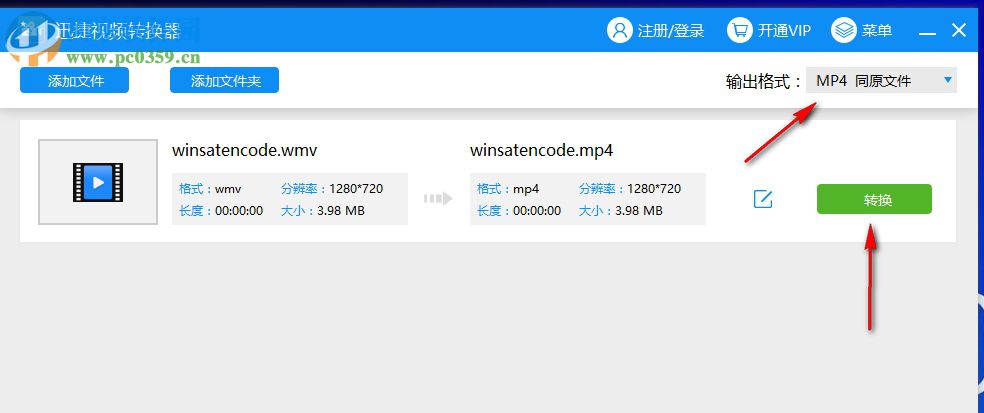Click the 输出格式 label
Viewport: 984px width, 413px height.
pos(764,82)
